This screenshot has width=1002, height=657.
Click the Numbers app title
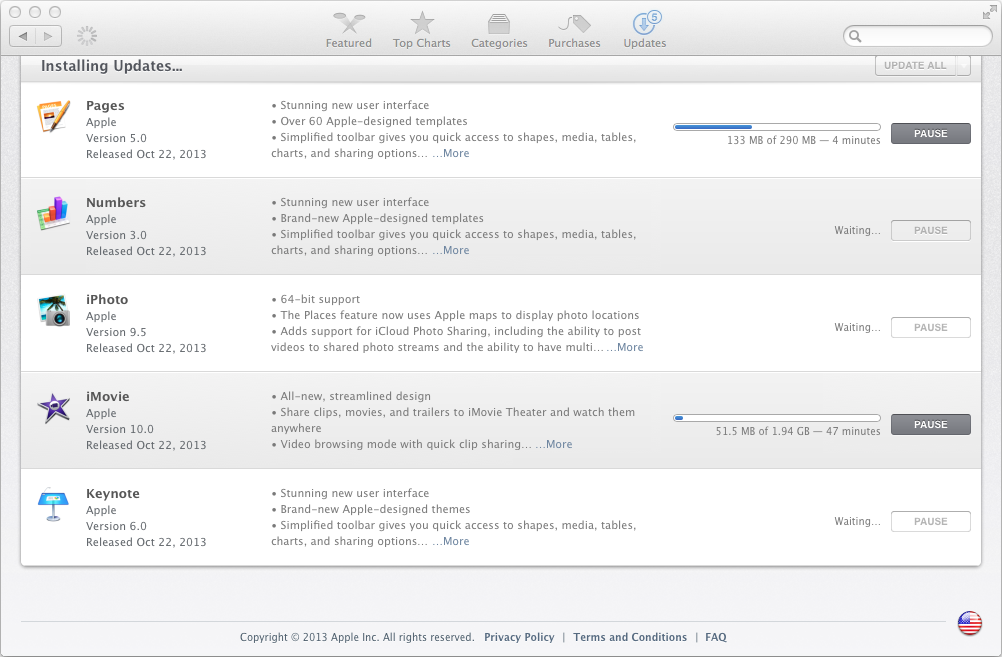[116, 203]
